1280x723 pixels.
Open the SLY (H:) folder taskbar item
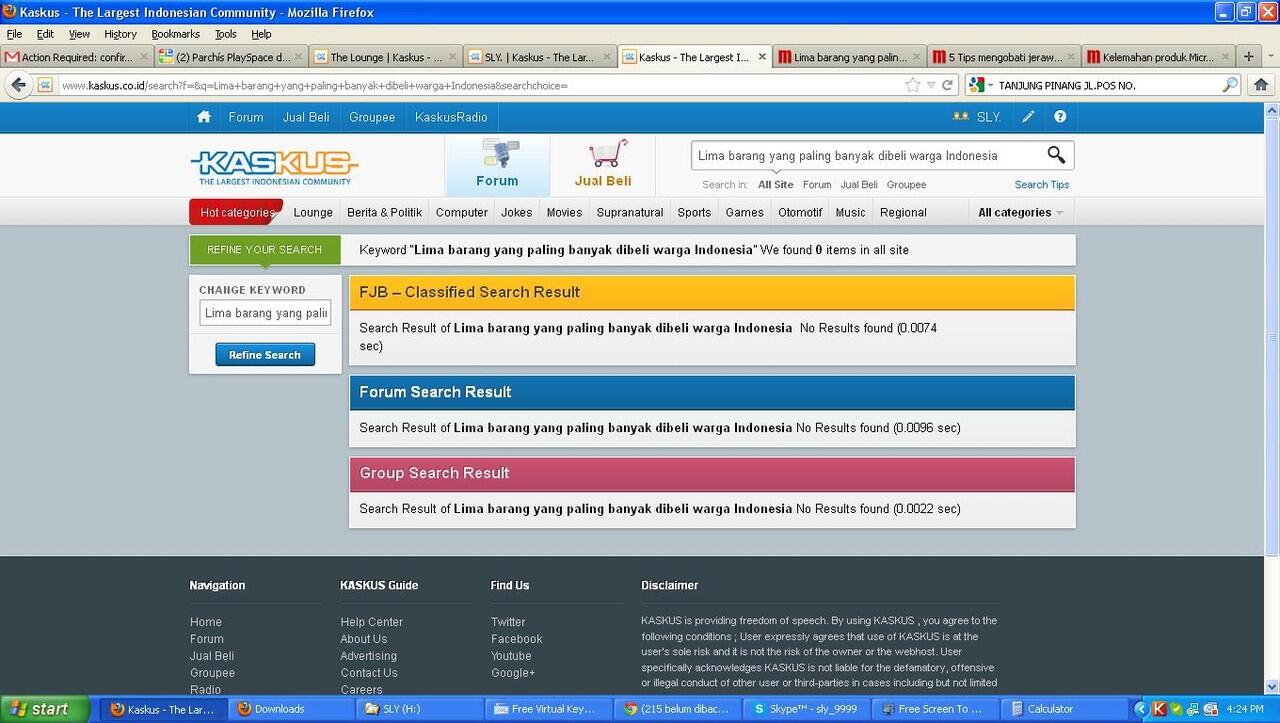point(420,709)
